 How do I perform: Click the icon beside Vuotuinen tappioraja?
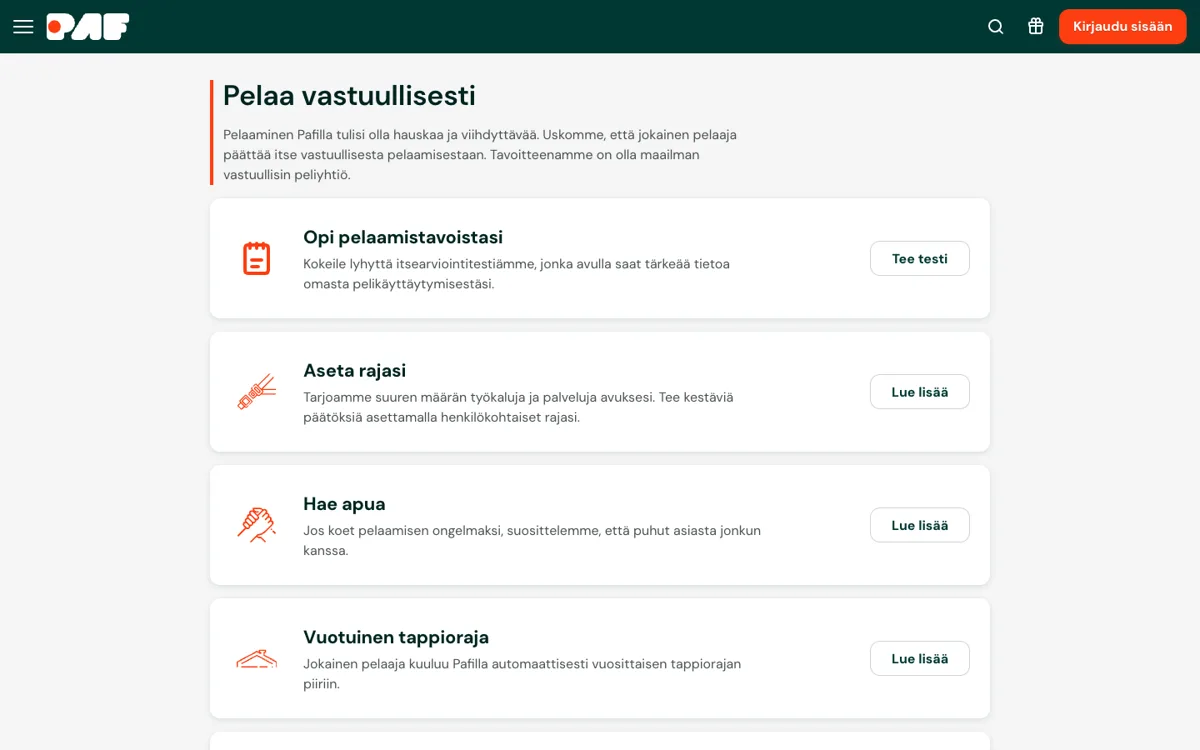[x=257, y=658]
